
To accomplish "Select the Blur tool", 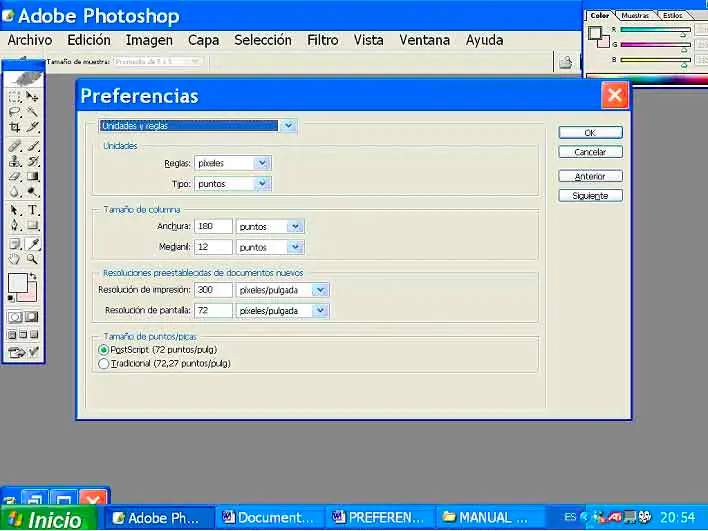I will 14,192.
